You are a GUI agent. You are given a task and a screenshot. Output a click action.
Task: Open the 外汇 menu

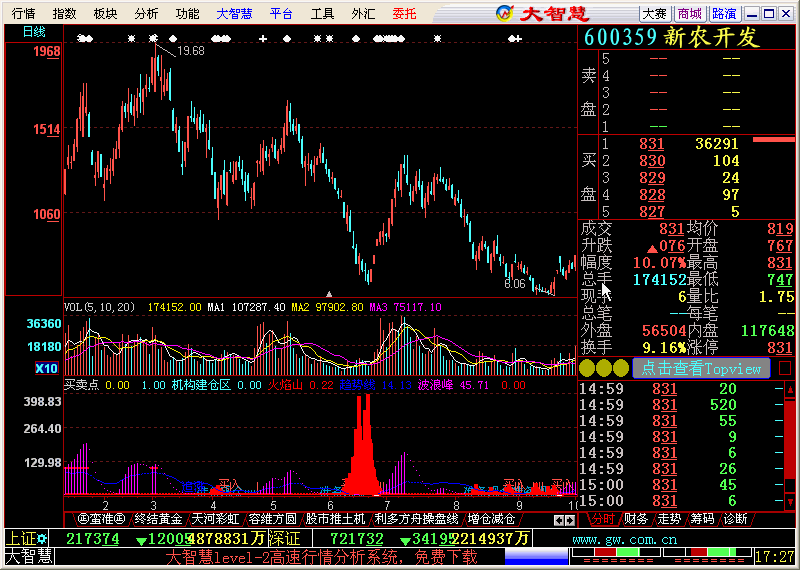(x=363, y=14)
